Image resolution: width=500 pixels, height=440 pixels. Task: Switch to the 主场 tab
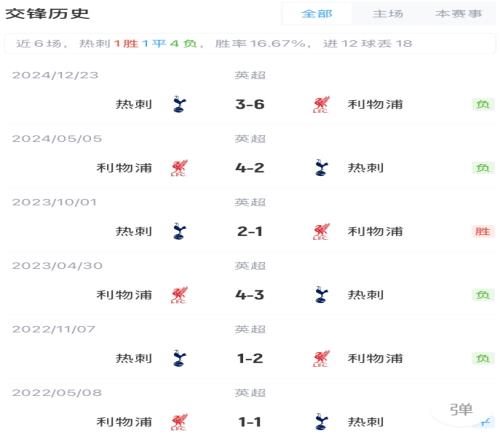pos(388,14)
